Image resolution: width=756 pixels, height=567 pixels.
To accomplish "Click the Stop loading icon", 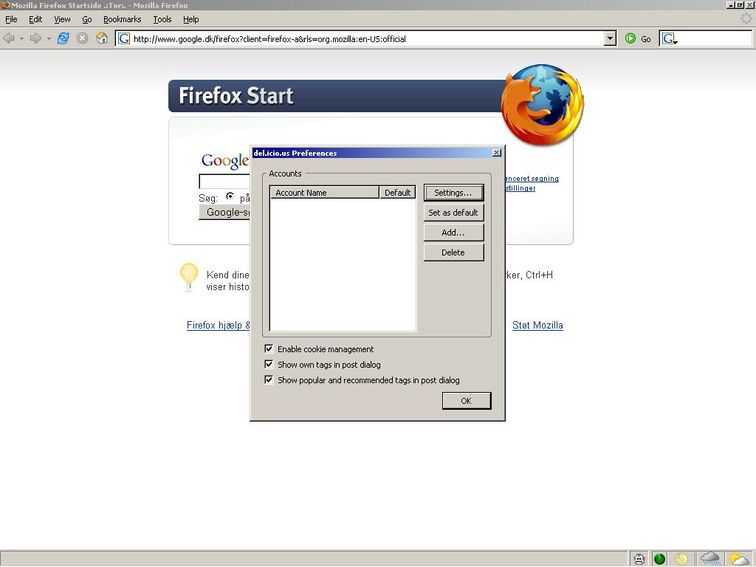I will point(82,38).
